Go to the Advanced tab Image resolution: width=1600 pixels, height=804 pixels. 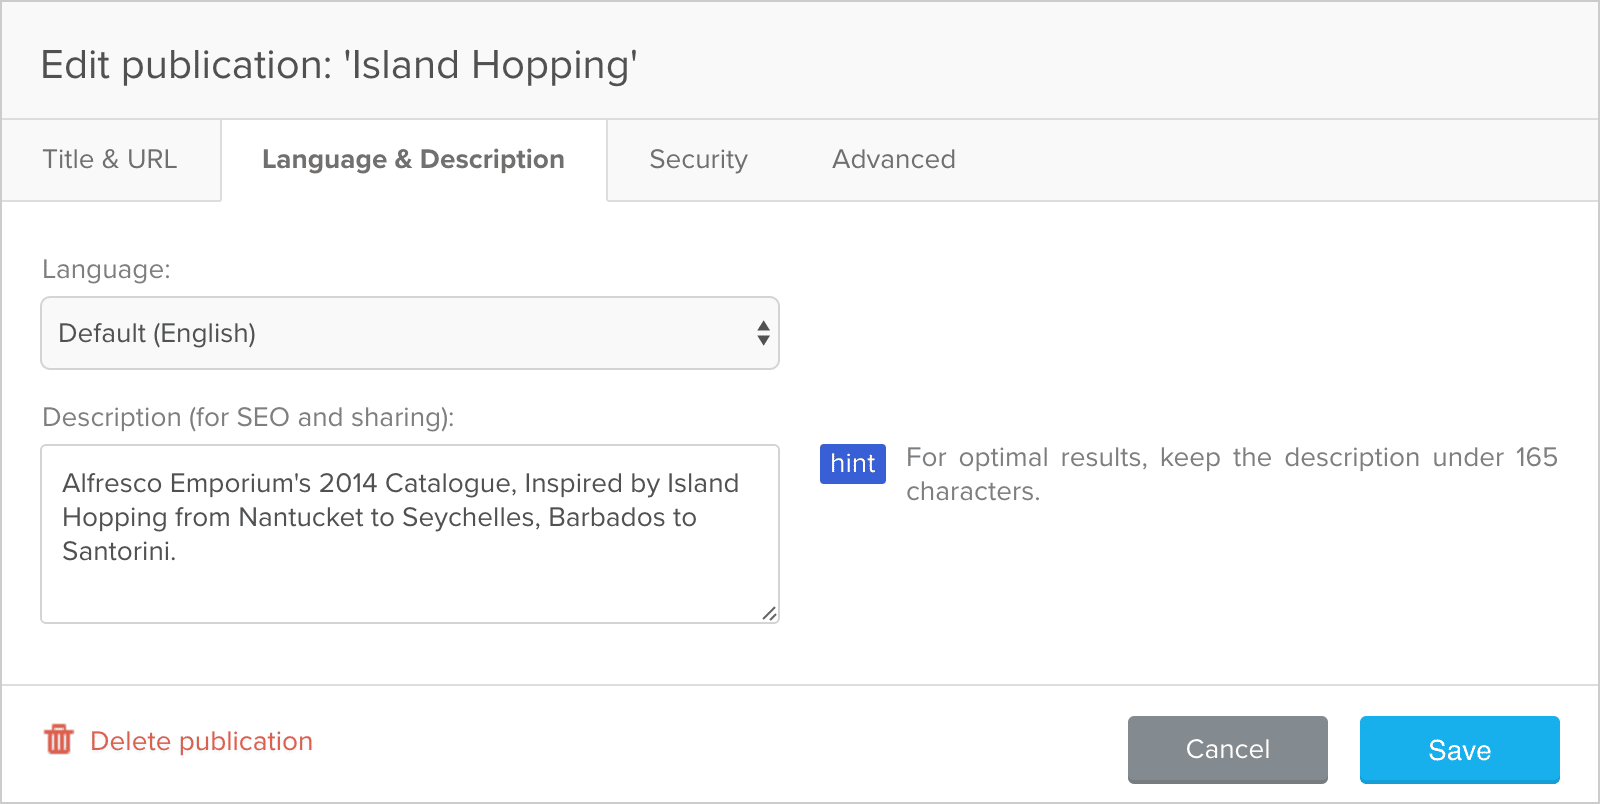[893, 160]
